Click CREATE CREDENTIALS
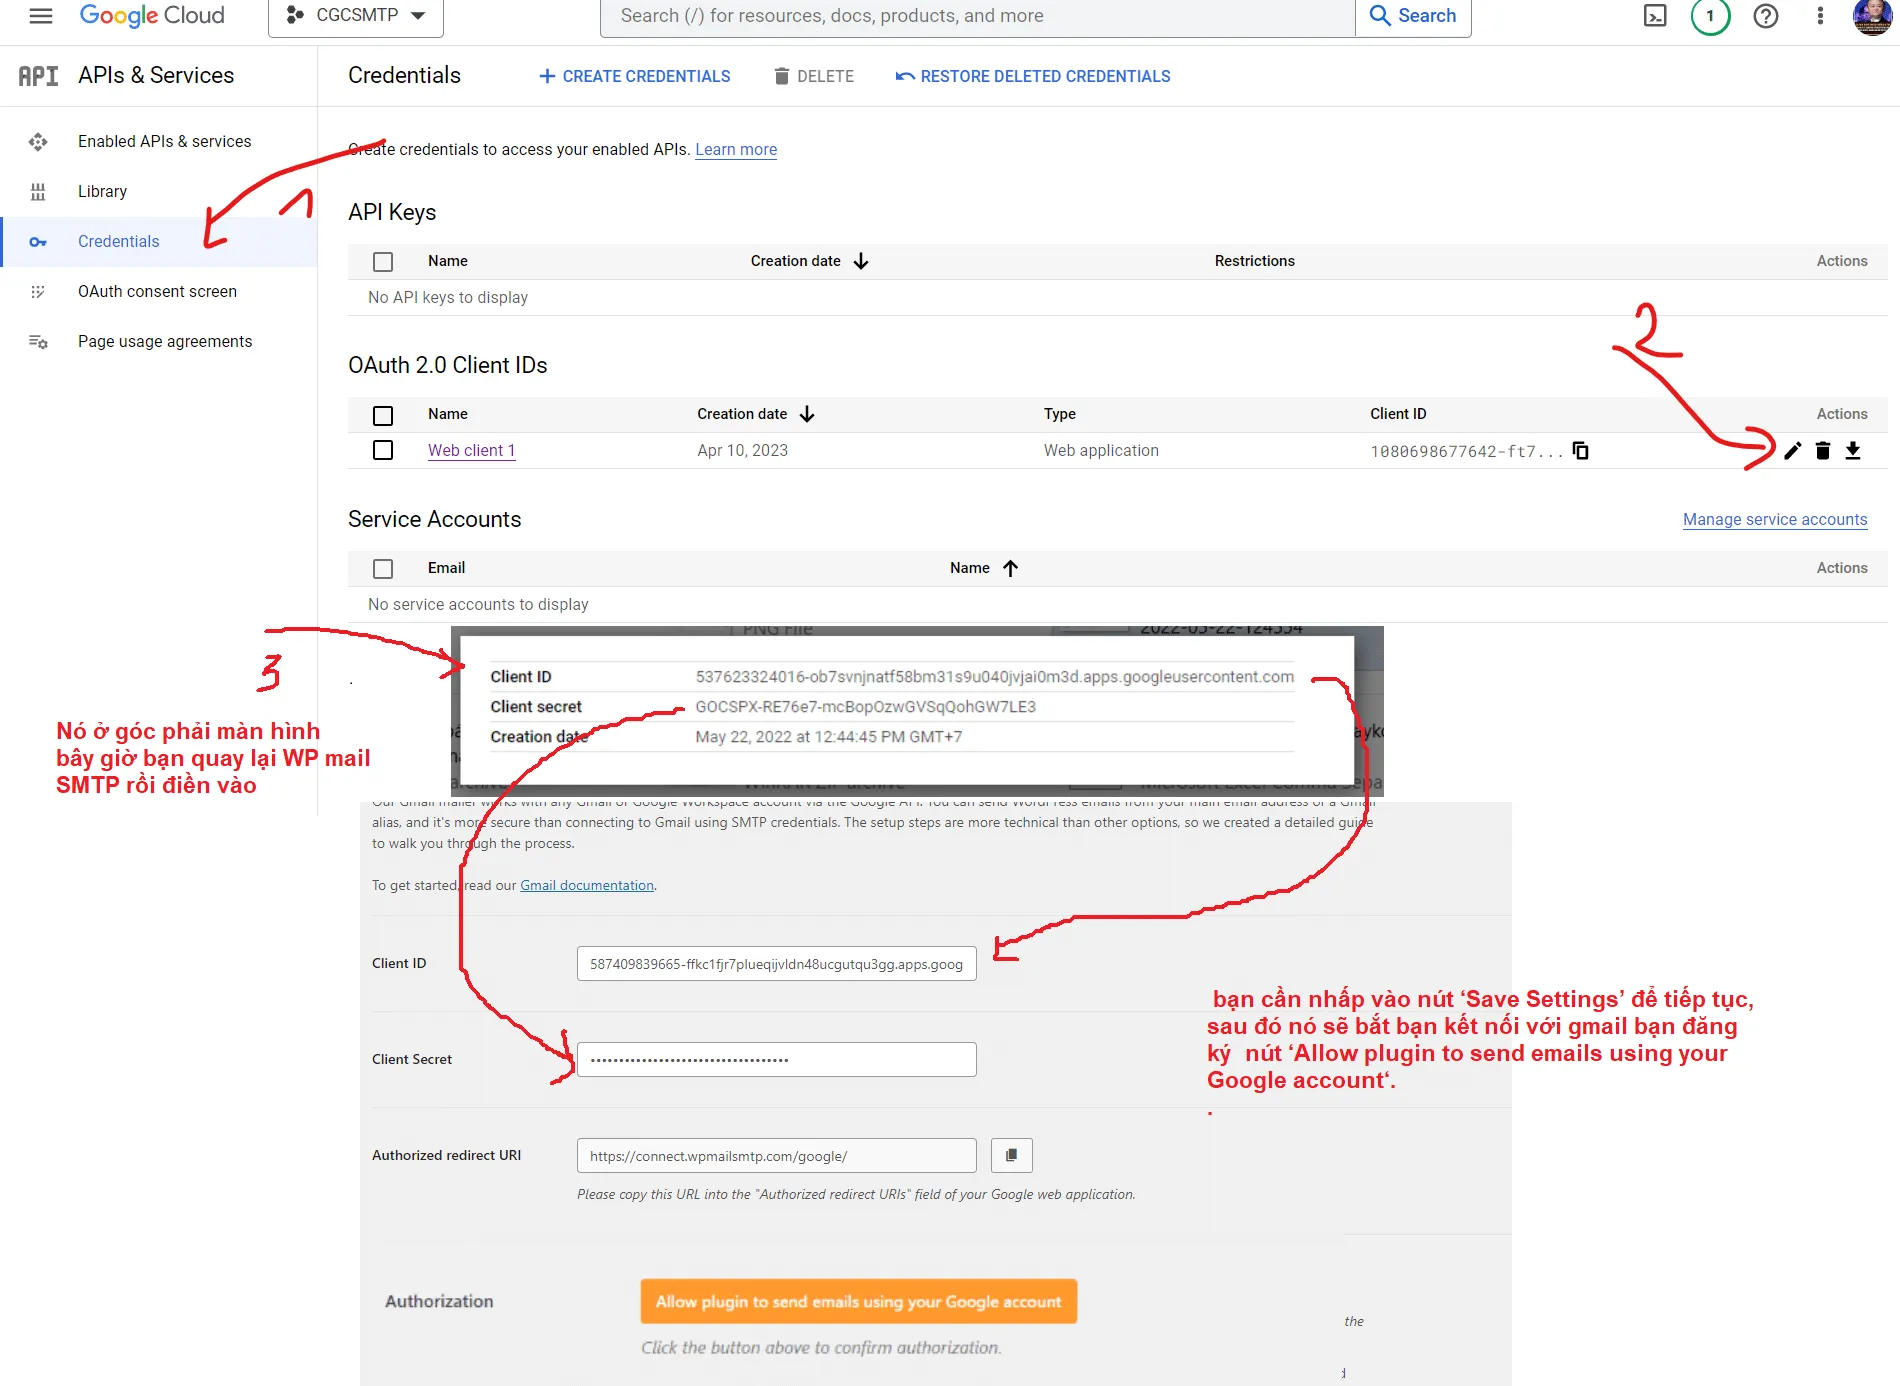The image size is (1900, 1386). [634, 76]
